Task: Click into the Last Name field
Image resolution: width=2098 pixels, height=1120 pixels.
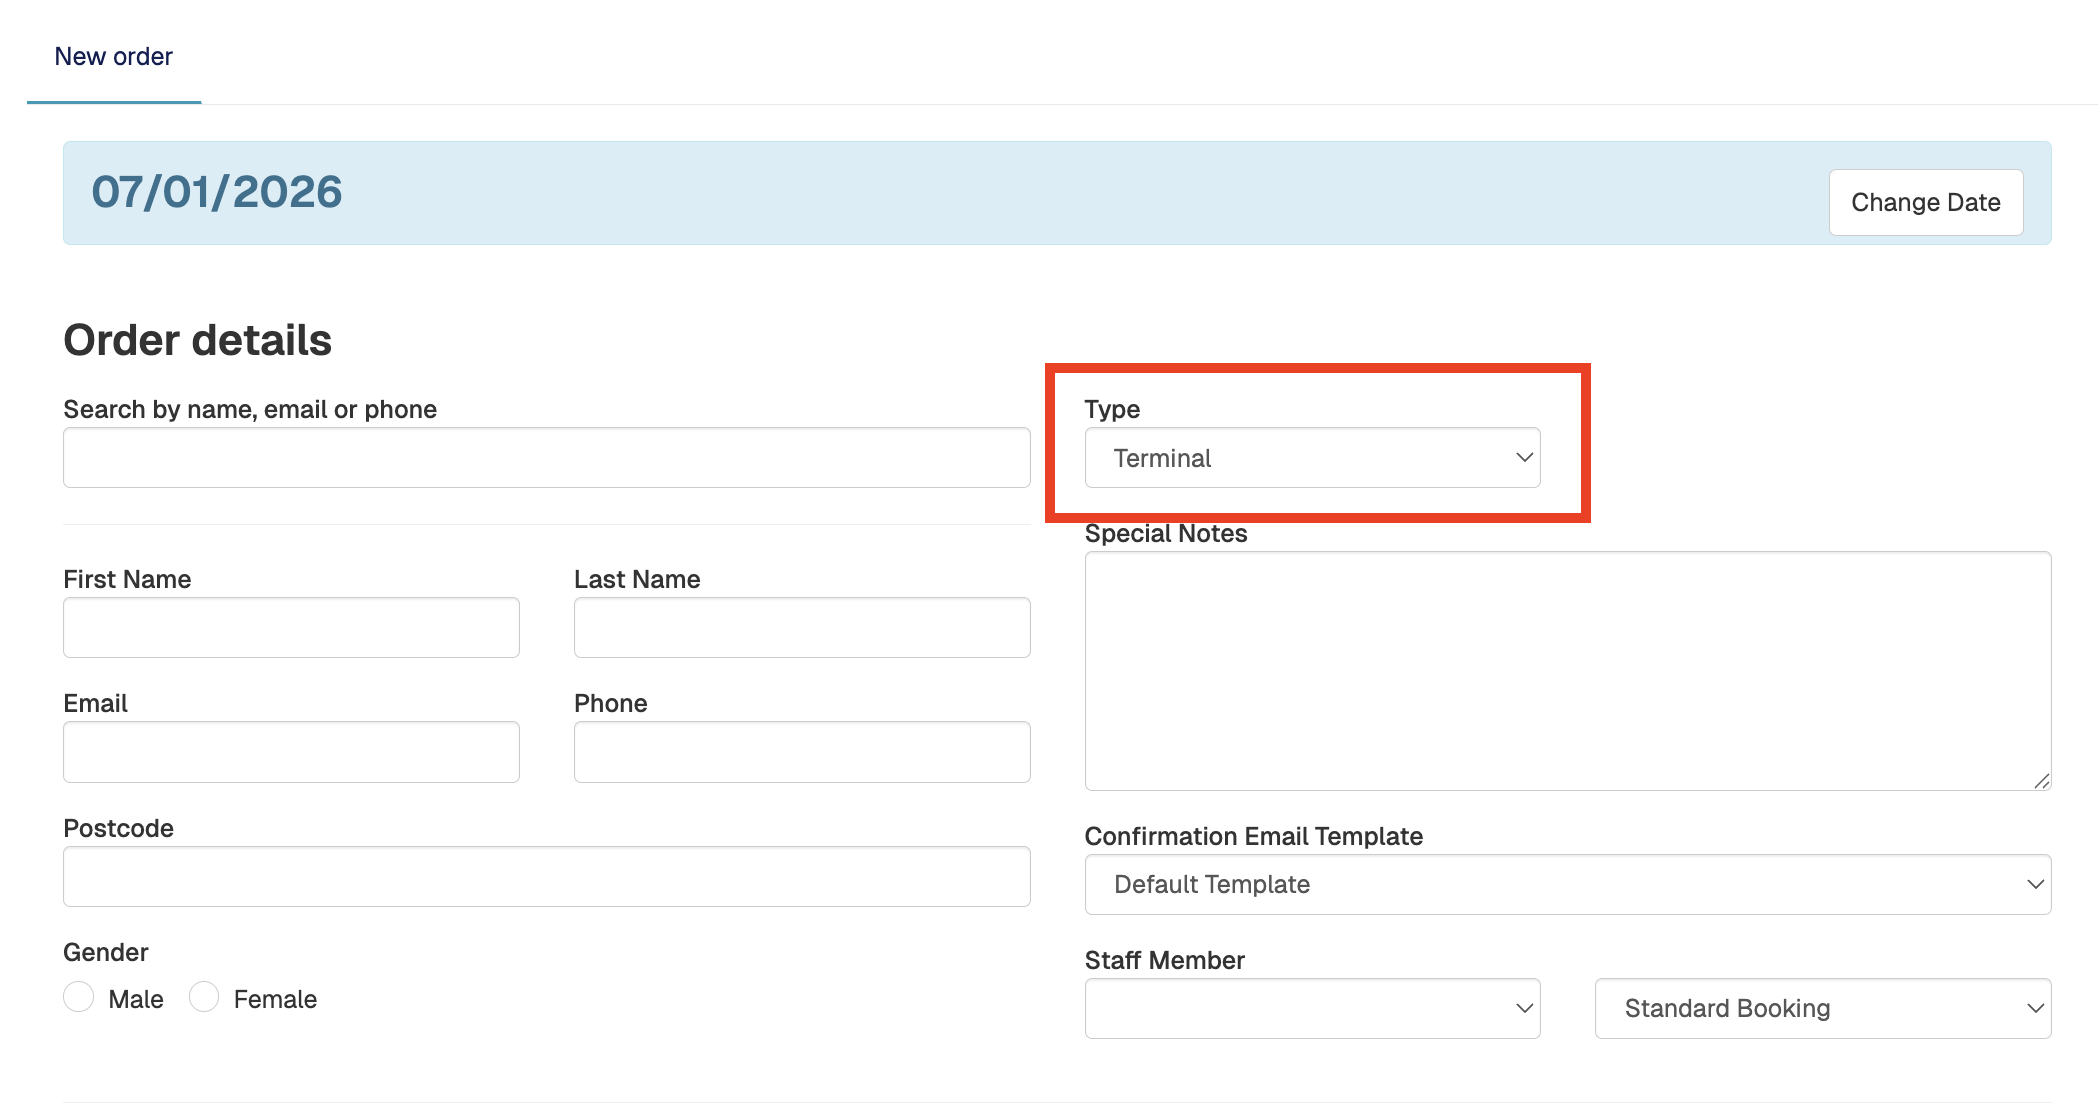Action: 801,628
